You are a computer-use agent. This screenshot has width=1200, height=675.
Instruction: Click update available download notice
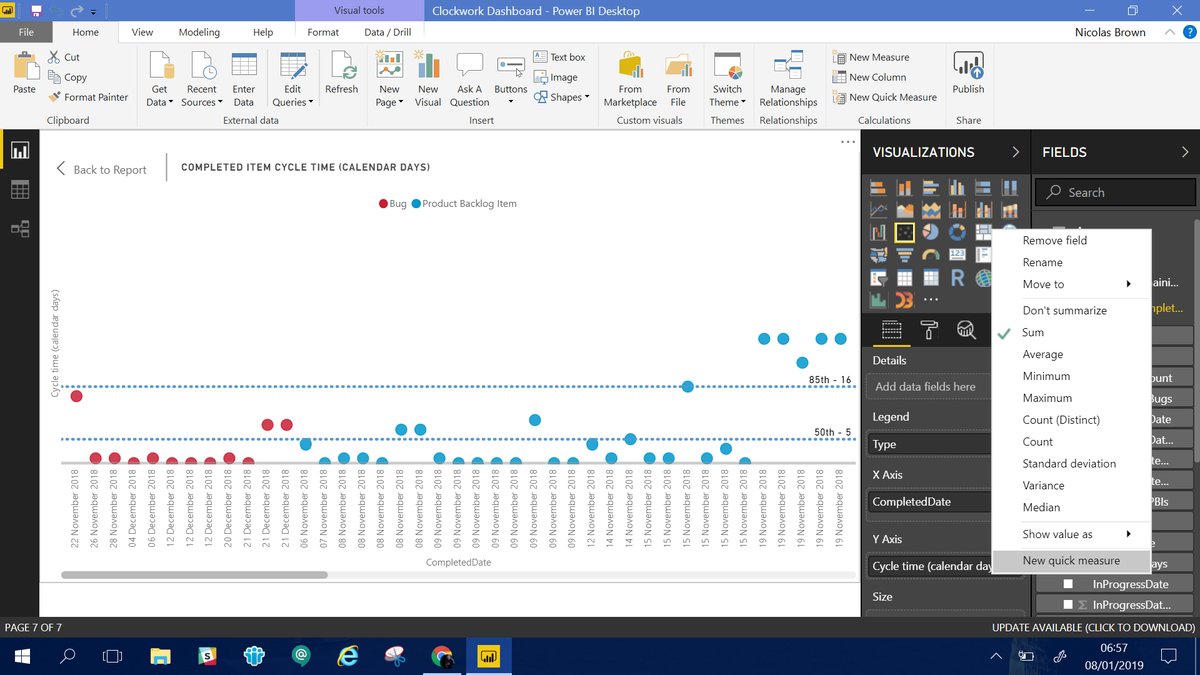(x=1093, y=627)
